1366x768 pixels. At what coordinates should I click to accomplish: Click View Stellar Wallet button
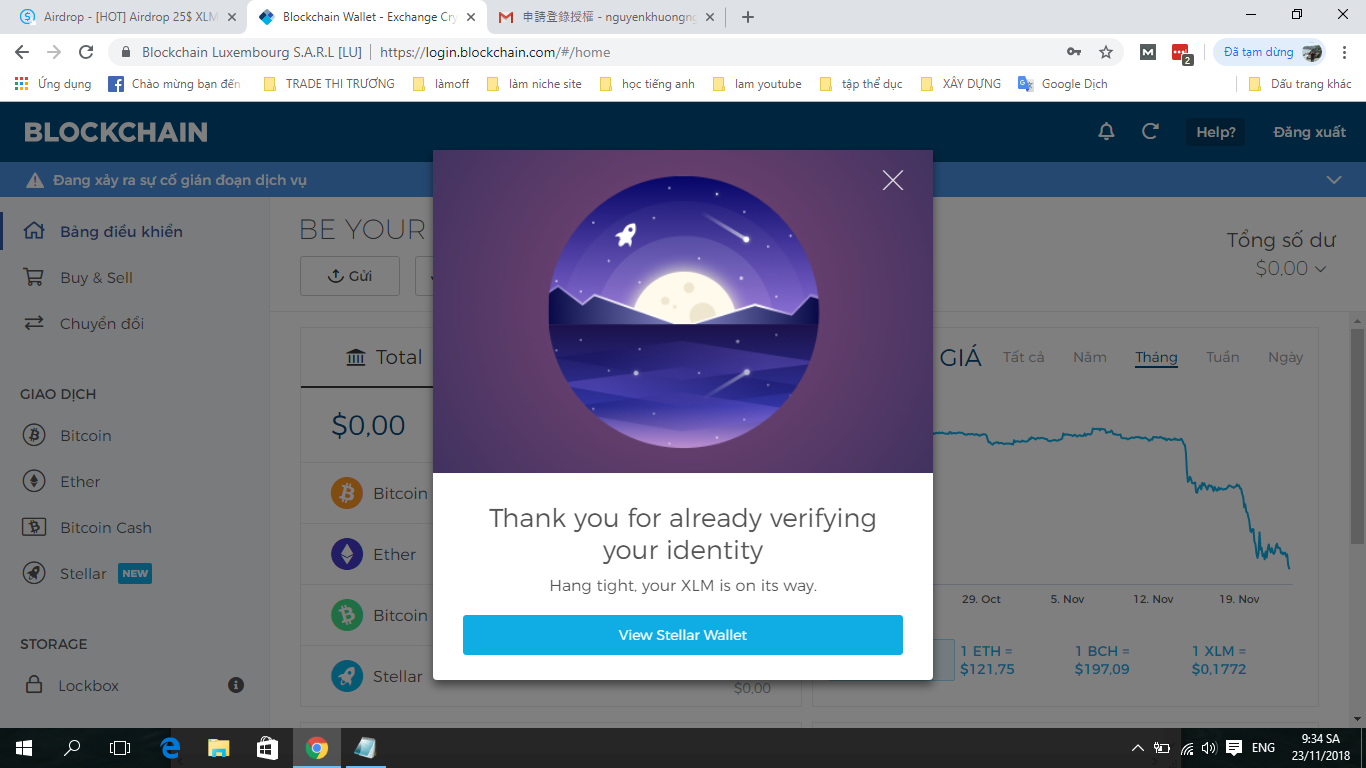pos(683,635)
